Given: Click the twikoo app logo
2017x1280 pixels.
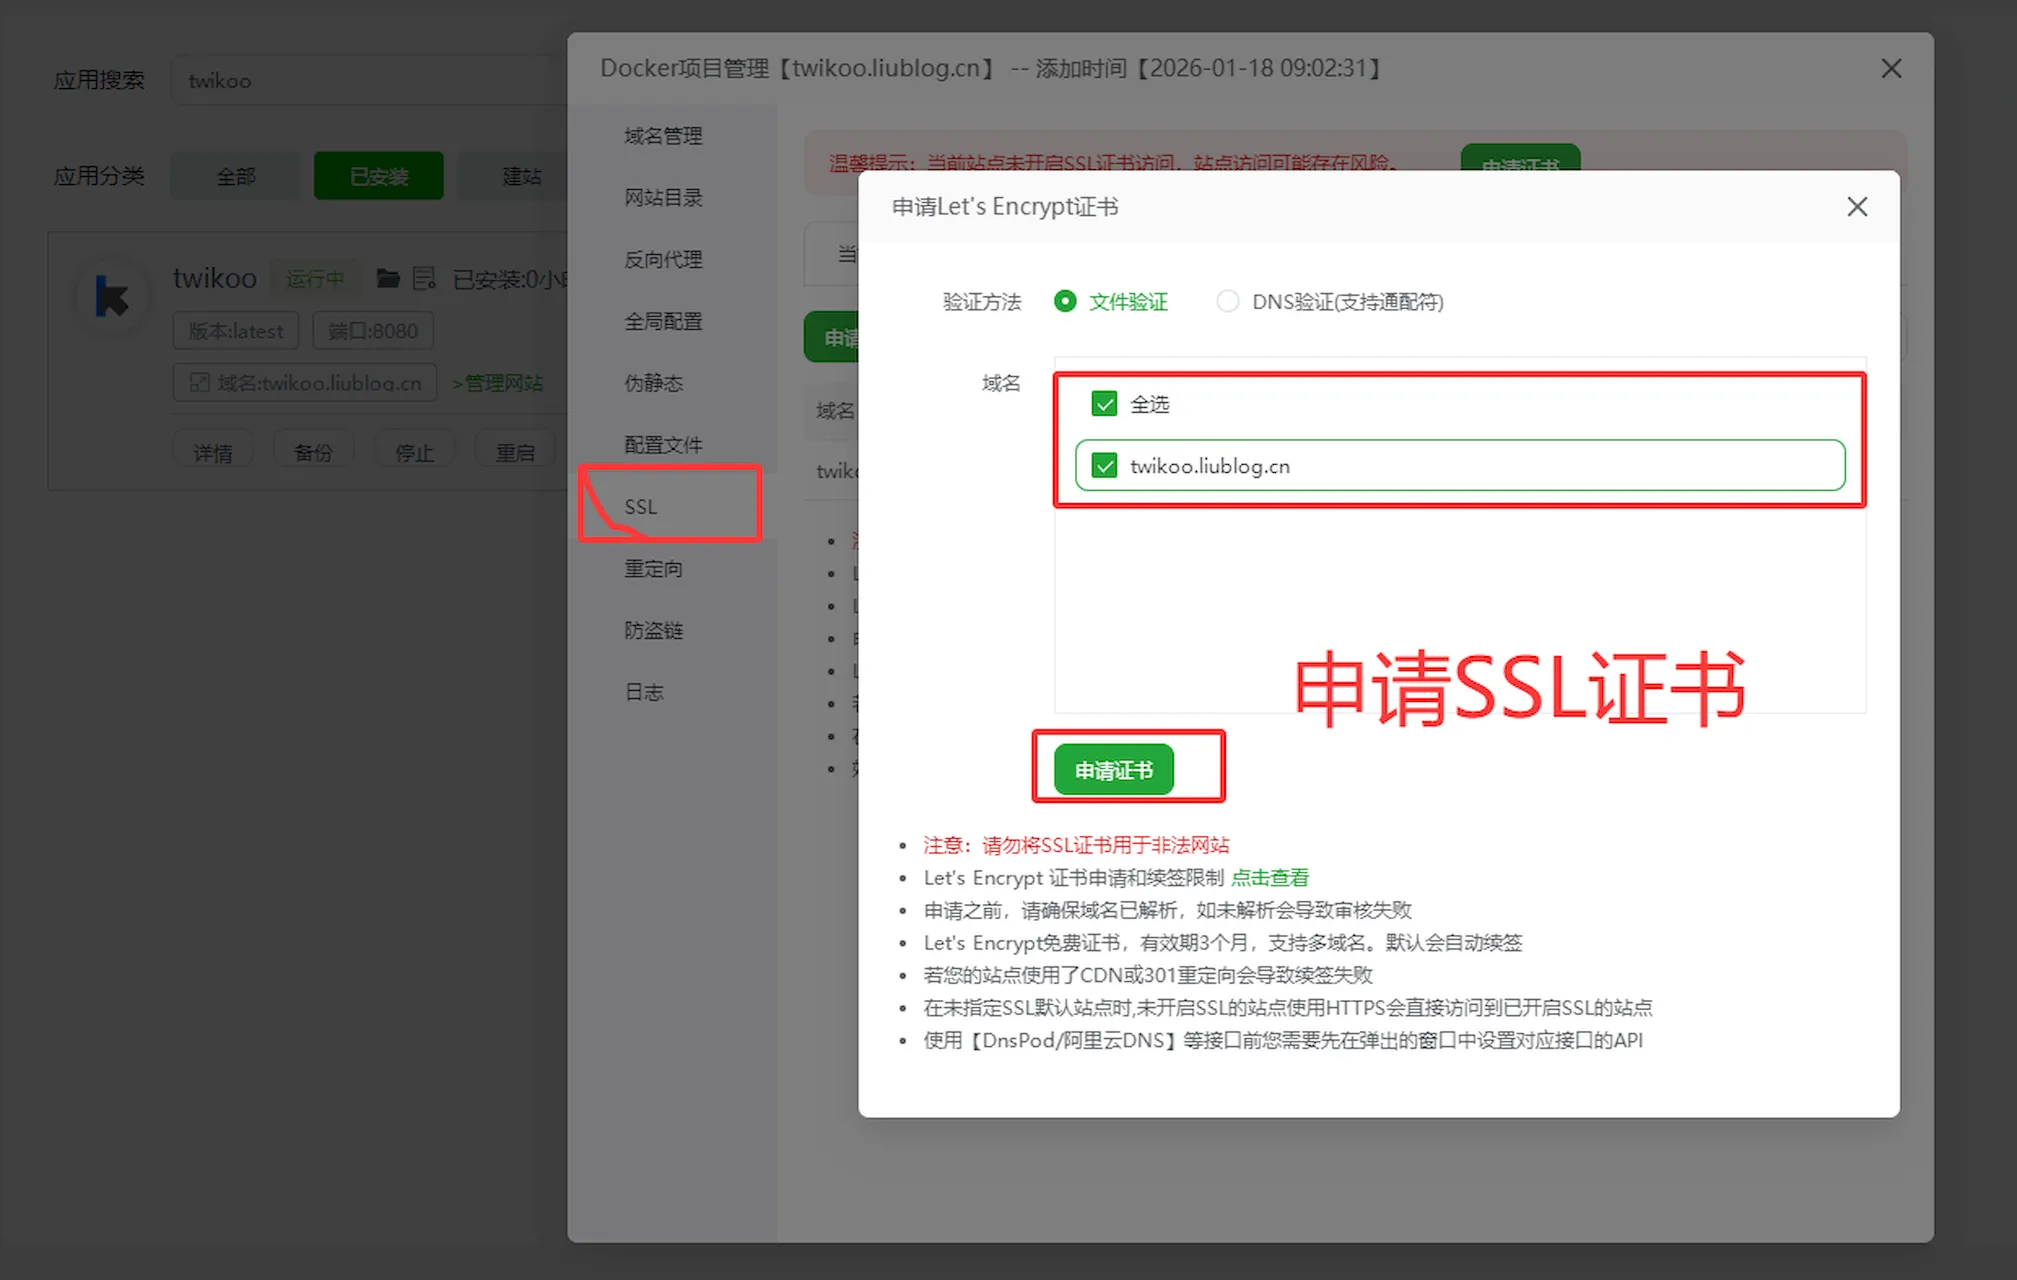Looking at the screenshot, I should [112, 295].
